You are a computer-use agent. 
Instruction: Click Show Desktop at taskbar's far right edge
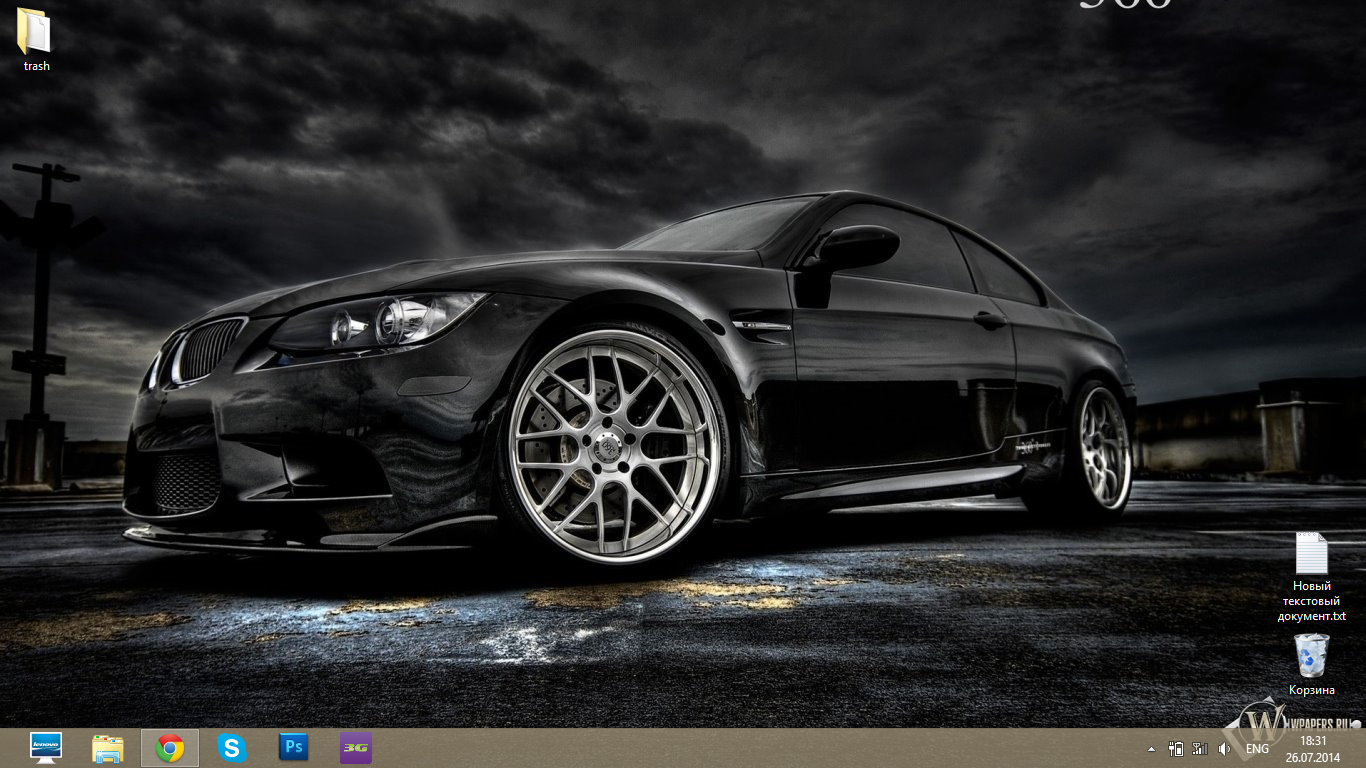[x=1362, y=748]
